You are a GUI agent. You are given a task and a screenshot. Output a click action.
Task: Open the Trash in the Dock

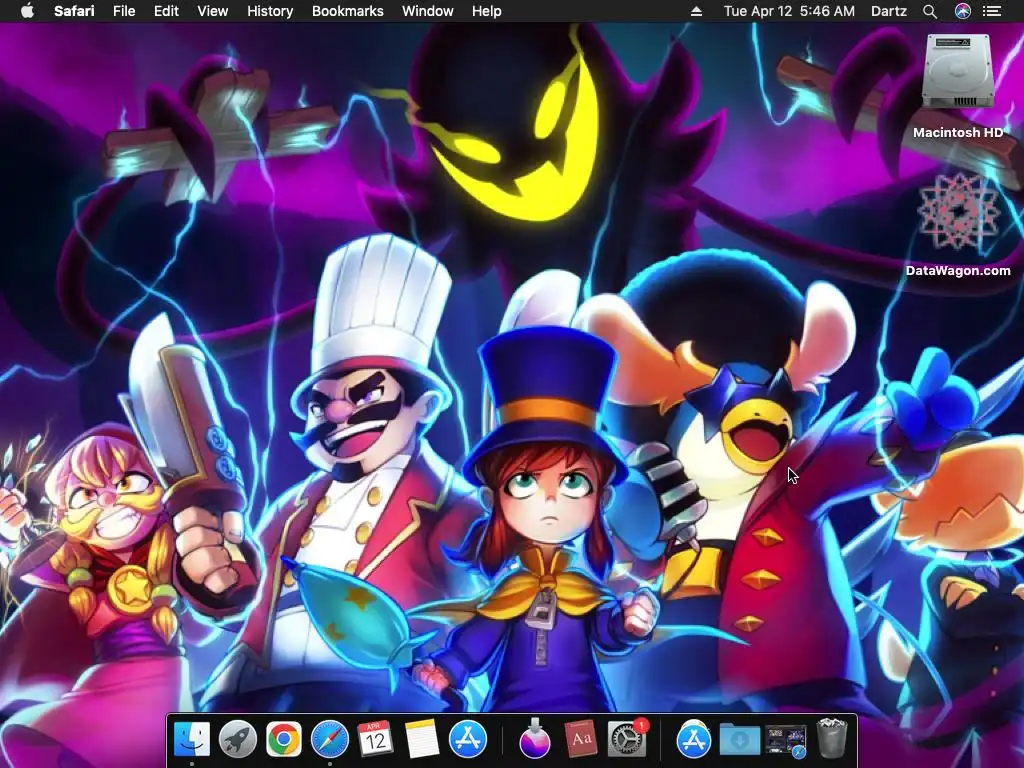pyautogui.click(x=832, y=738)
